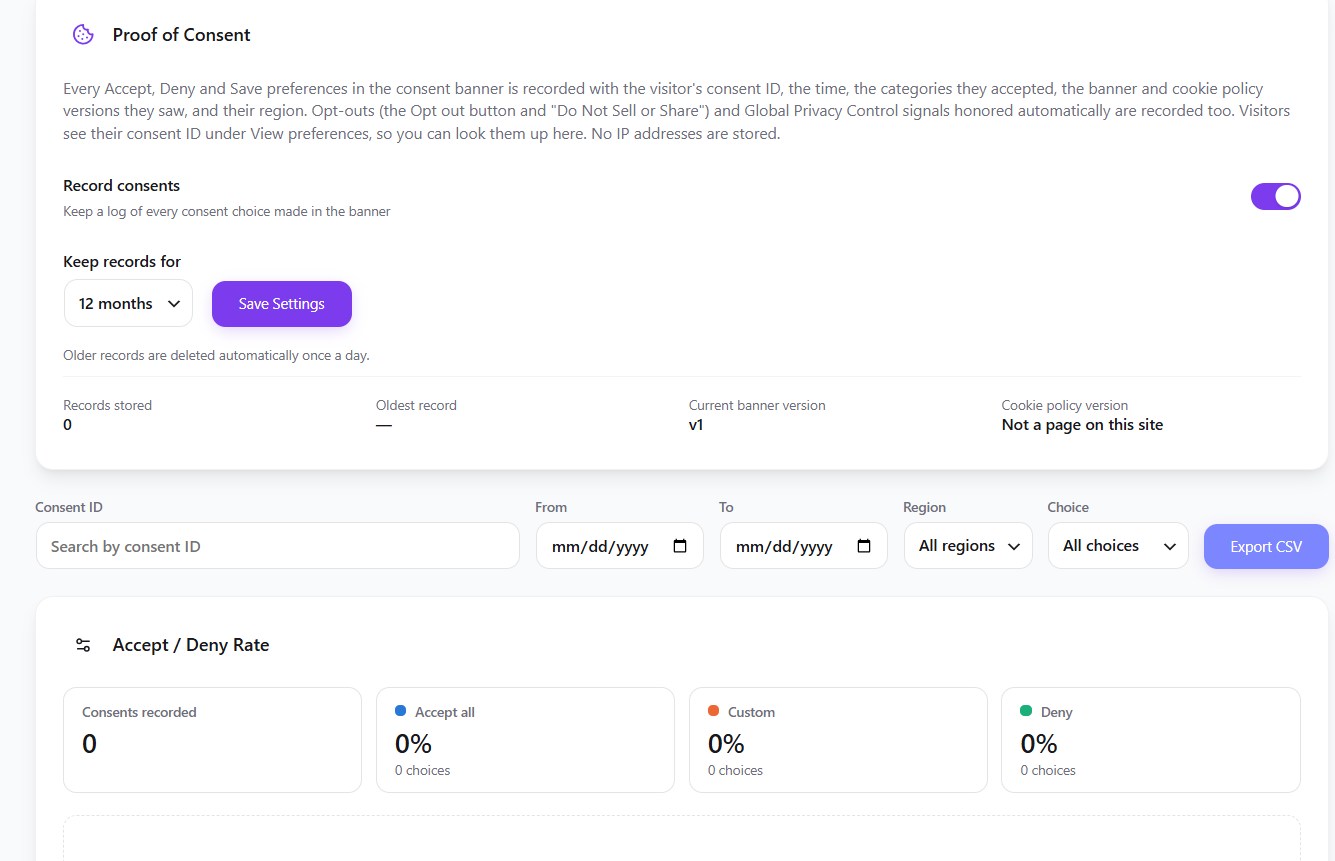Image resolution: width=1335 pixels, height=861 pixels.
Task: Open calendar picker in To date field
Action: tap(864, 546)
